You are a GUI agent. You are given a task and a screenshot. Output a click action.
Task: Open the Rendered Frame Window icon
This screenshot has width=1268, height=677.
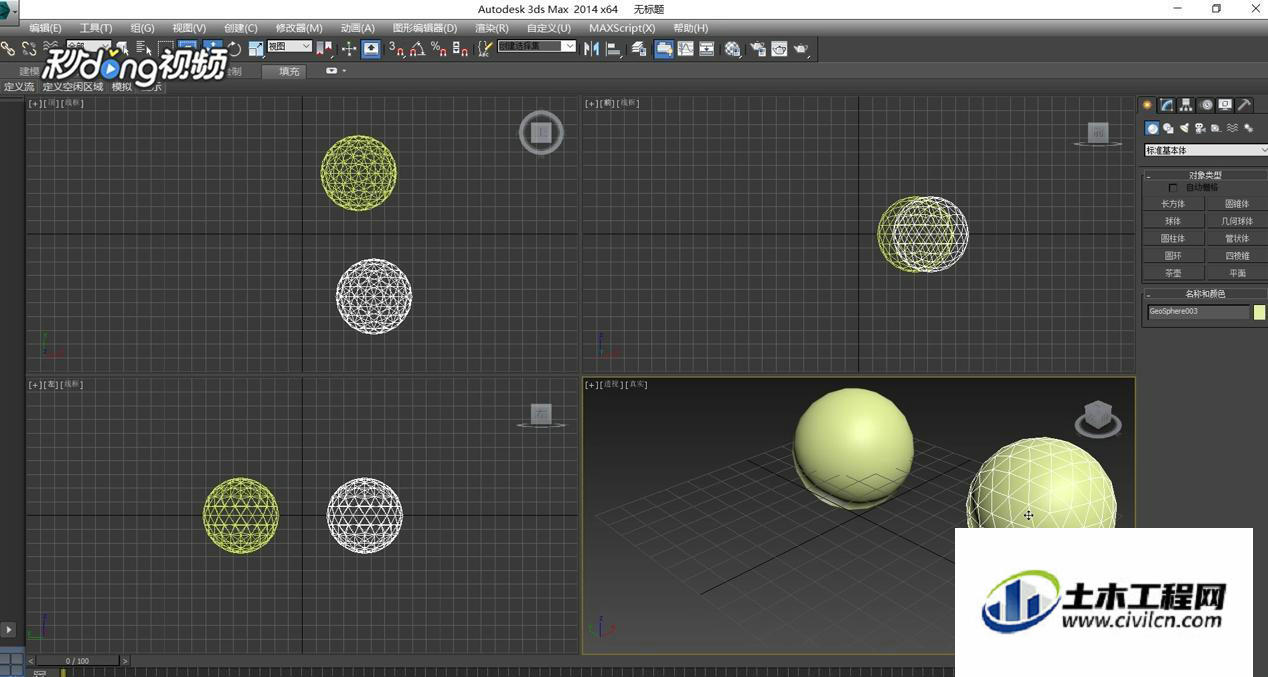tap(779, 48)
